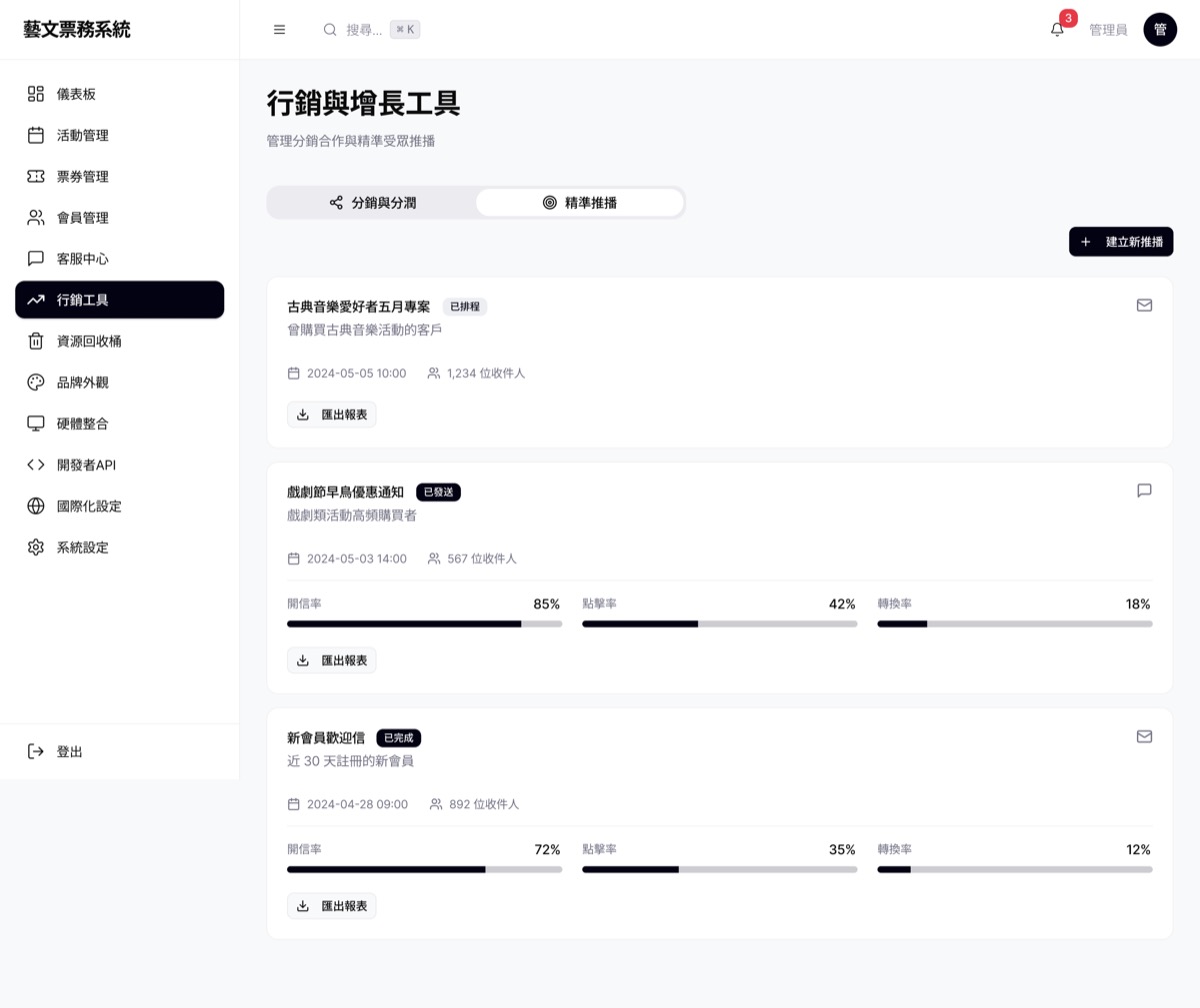The width and height of the screenshot is (1200, 1008).
Task: Click the 硬體整合 monitor icon
Action: (36, 423)
